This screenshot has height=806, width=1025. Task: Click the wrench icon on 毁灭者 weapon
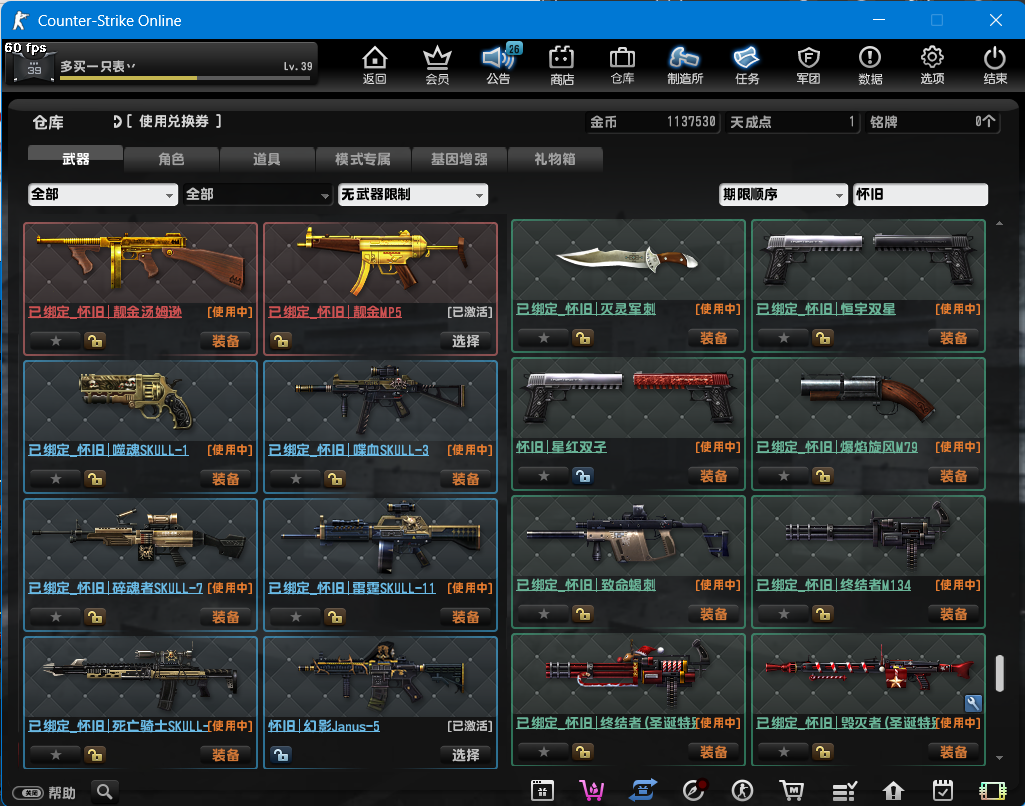tap(973, 703)
